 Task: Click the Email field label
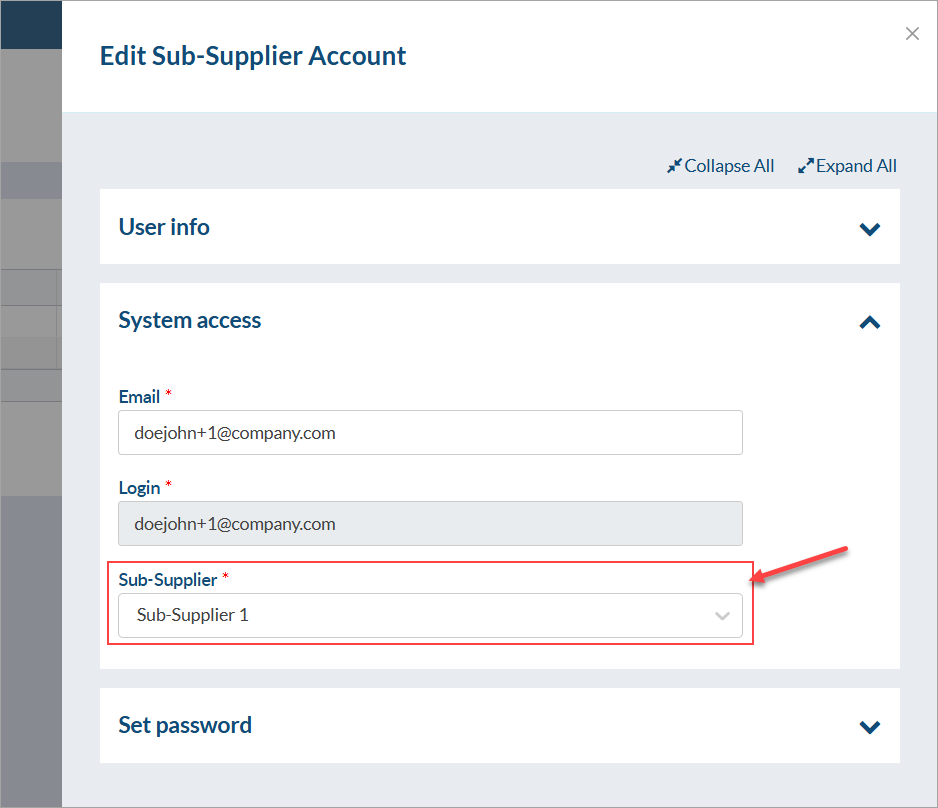[x=139, y=397]
